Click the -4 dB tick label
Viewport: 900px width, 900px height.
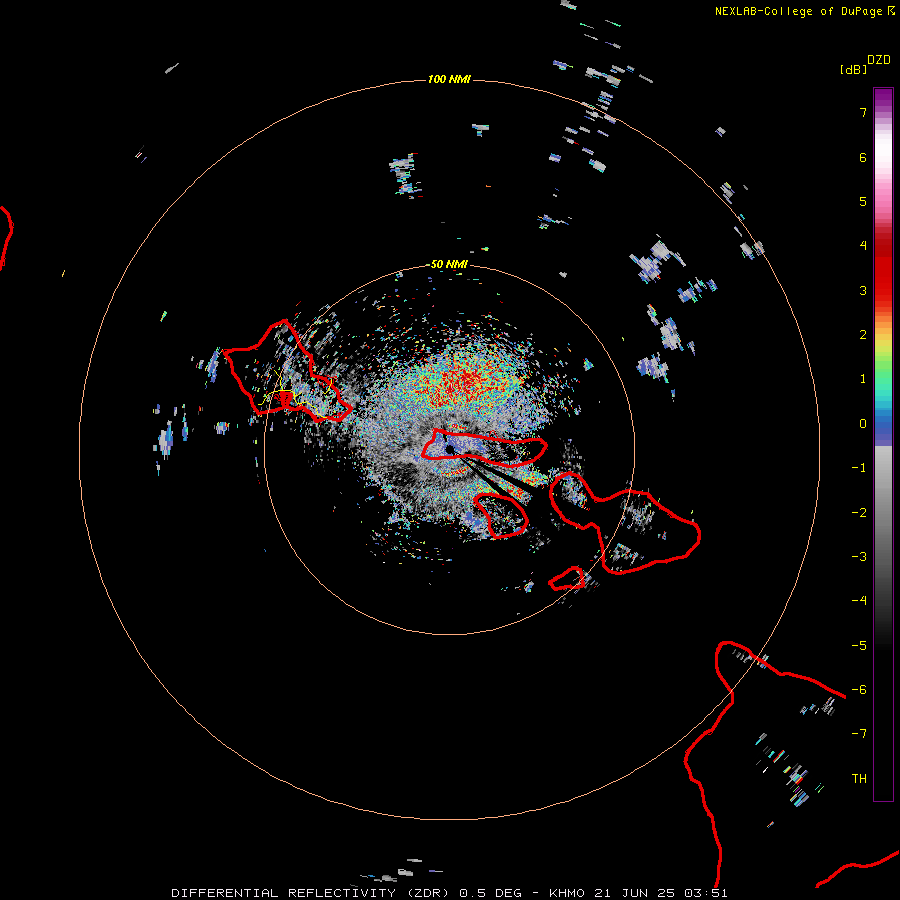(859, 600)
